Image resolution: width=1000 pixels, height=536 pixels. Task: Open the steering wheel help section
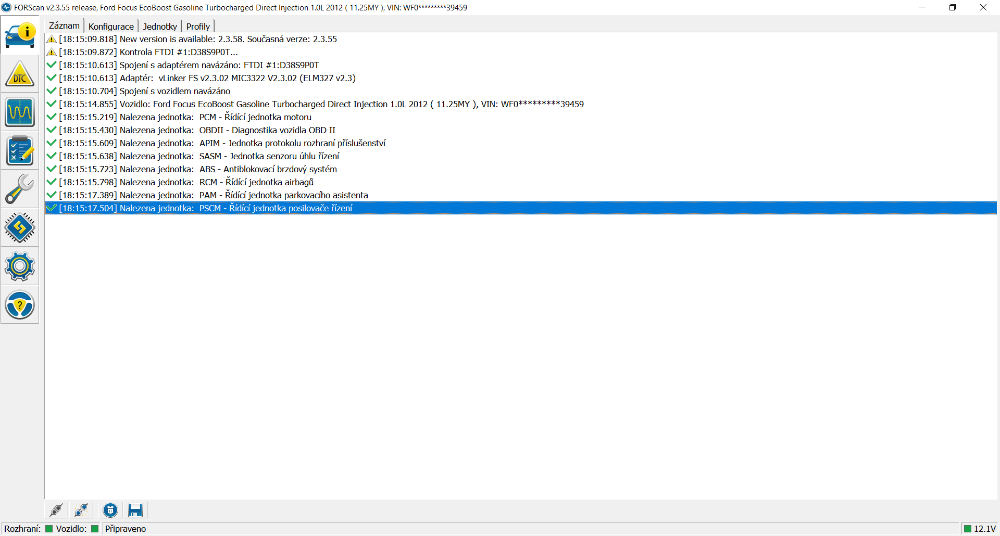coord(21,304)
